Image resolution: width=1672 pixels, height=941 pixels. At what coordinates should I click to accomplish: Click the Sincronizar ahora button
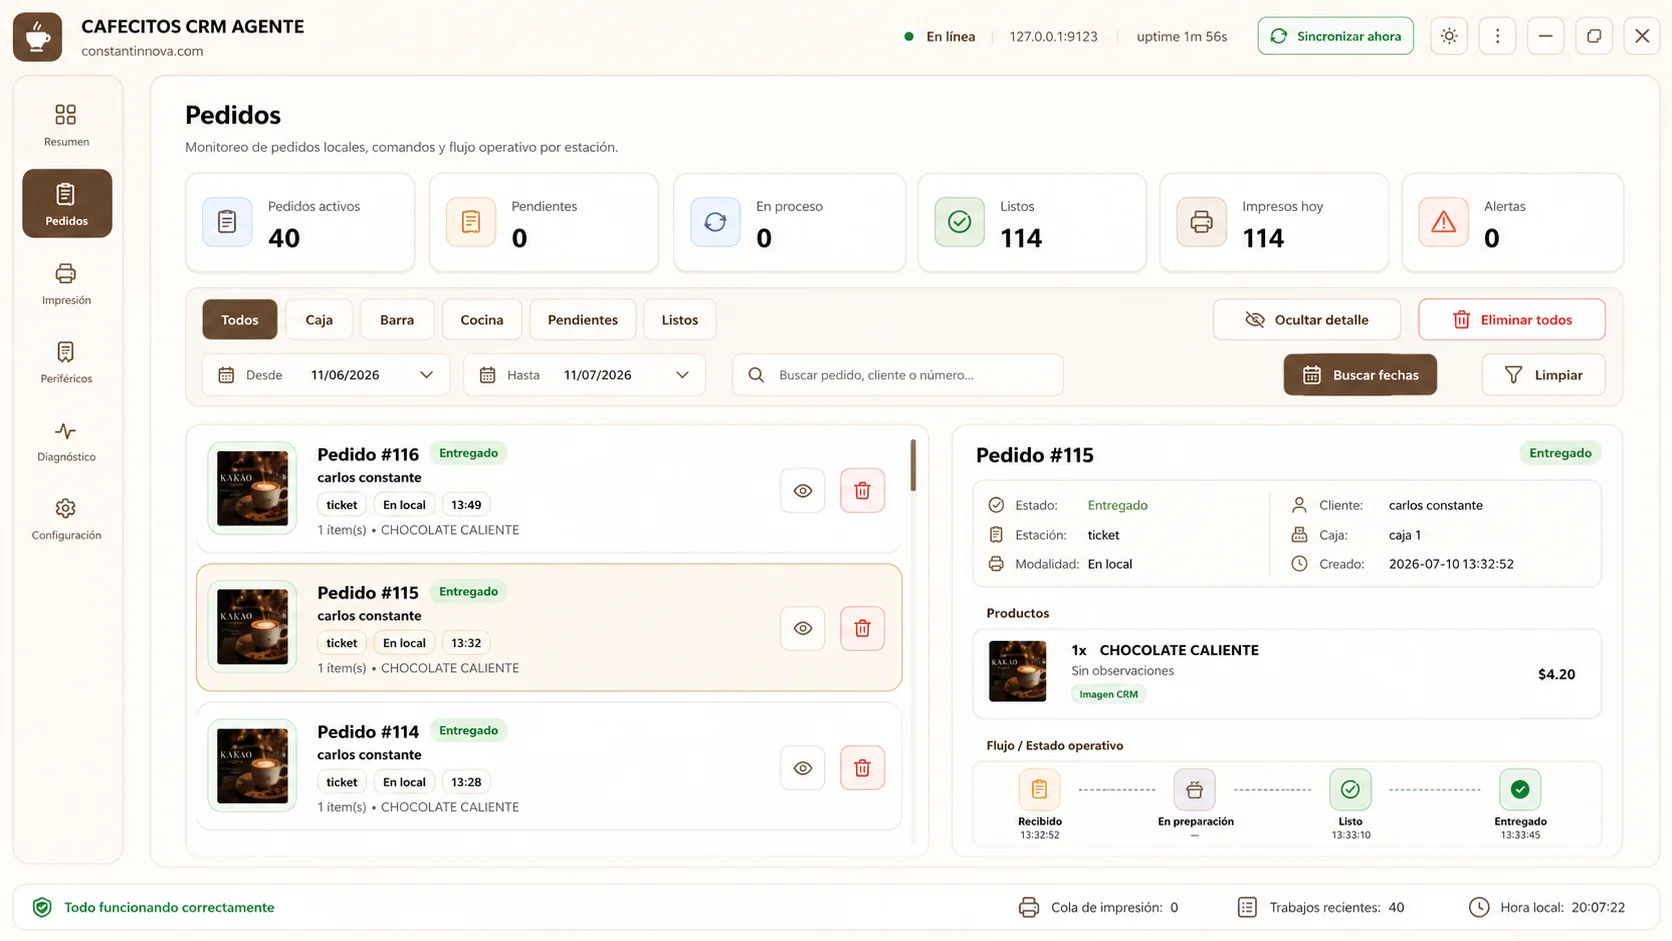click(1336, 36)
